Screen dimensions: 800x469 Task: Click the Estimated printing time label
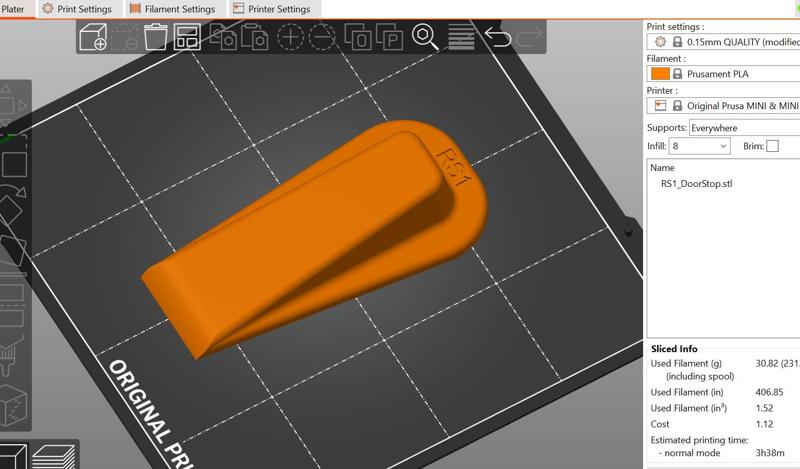(x=699, y=440)
